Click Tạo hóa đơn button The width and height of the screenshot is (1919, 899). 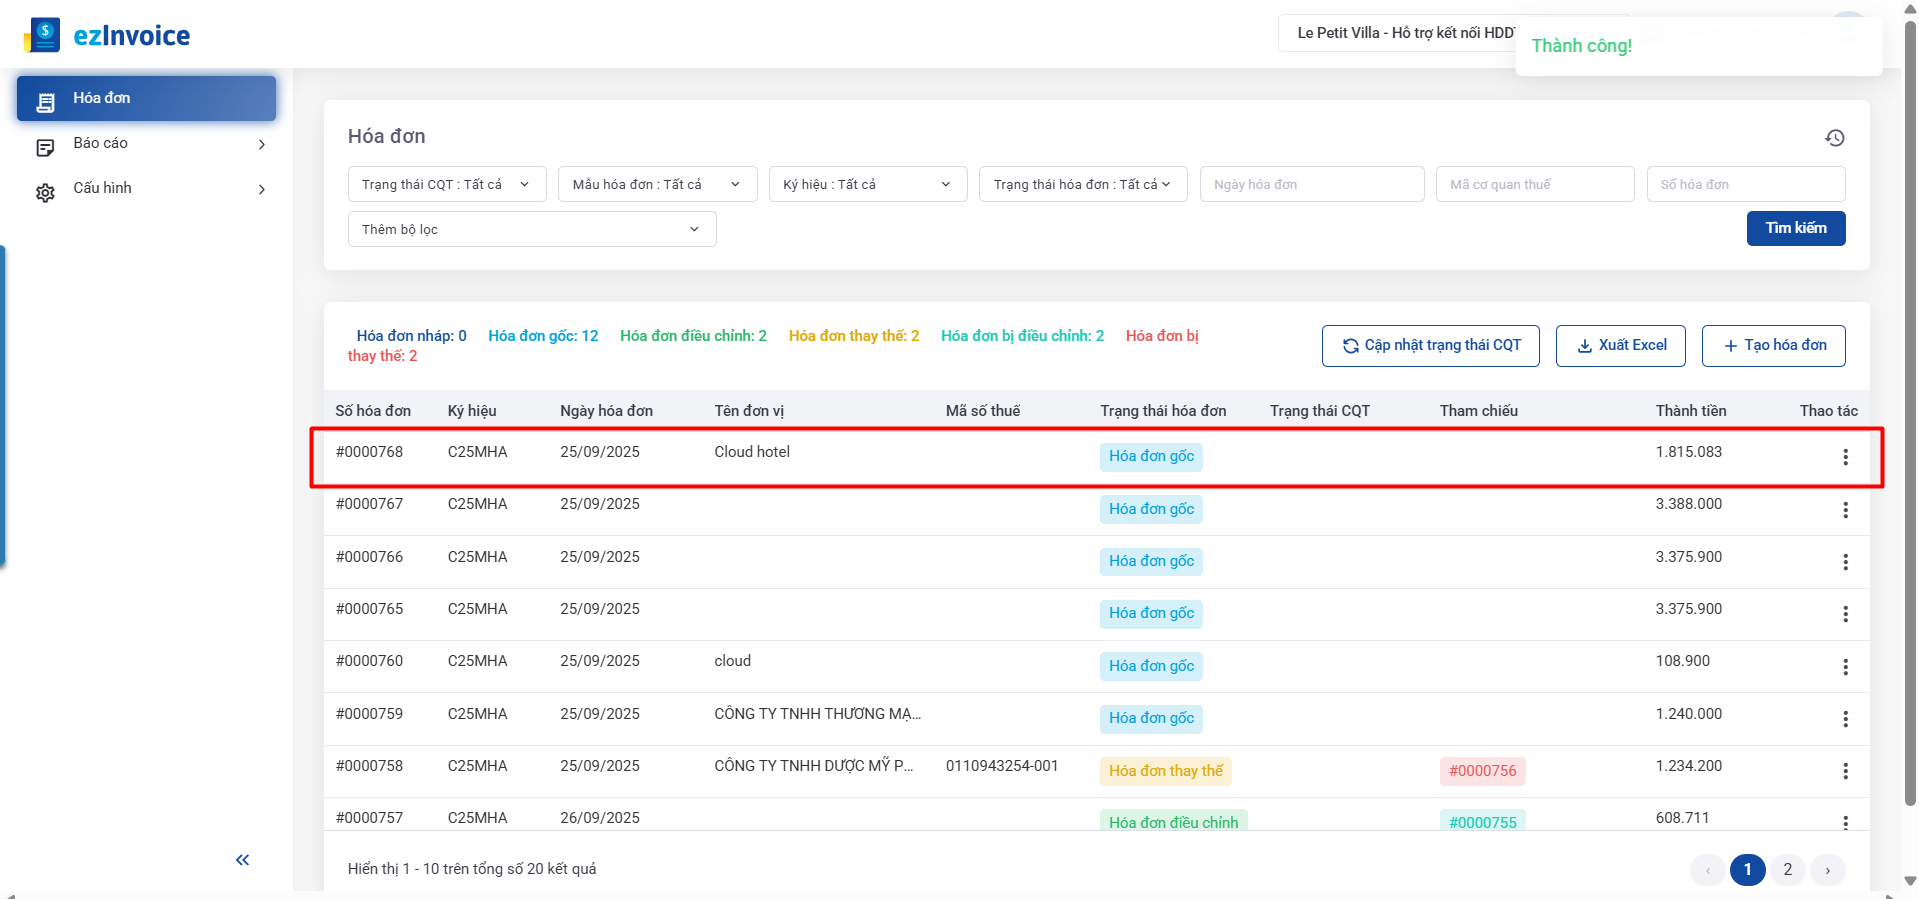click(x=1773, y=346)
